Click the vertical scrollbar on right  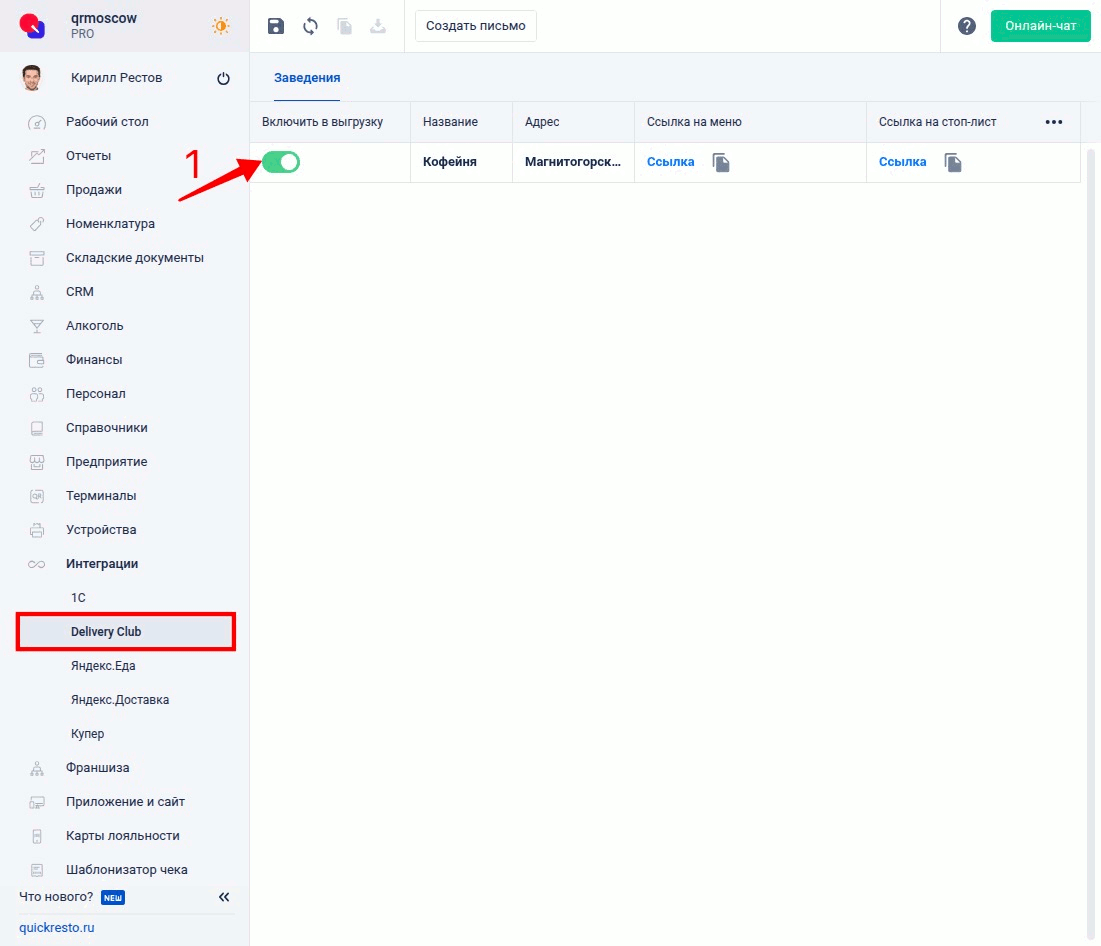1090,544
